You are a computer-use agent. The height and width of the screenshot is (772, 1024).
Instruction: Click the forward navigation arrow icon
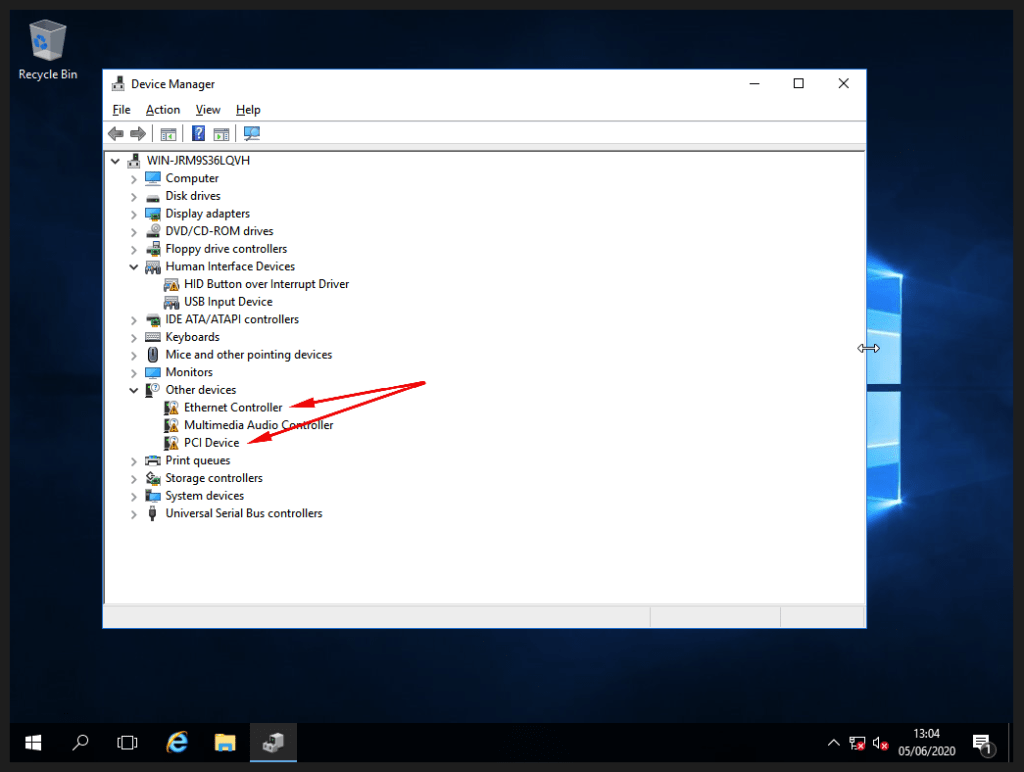point(137,133)
